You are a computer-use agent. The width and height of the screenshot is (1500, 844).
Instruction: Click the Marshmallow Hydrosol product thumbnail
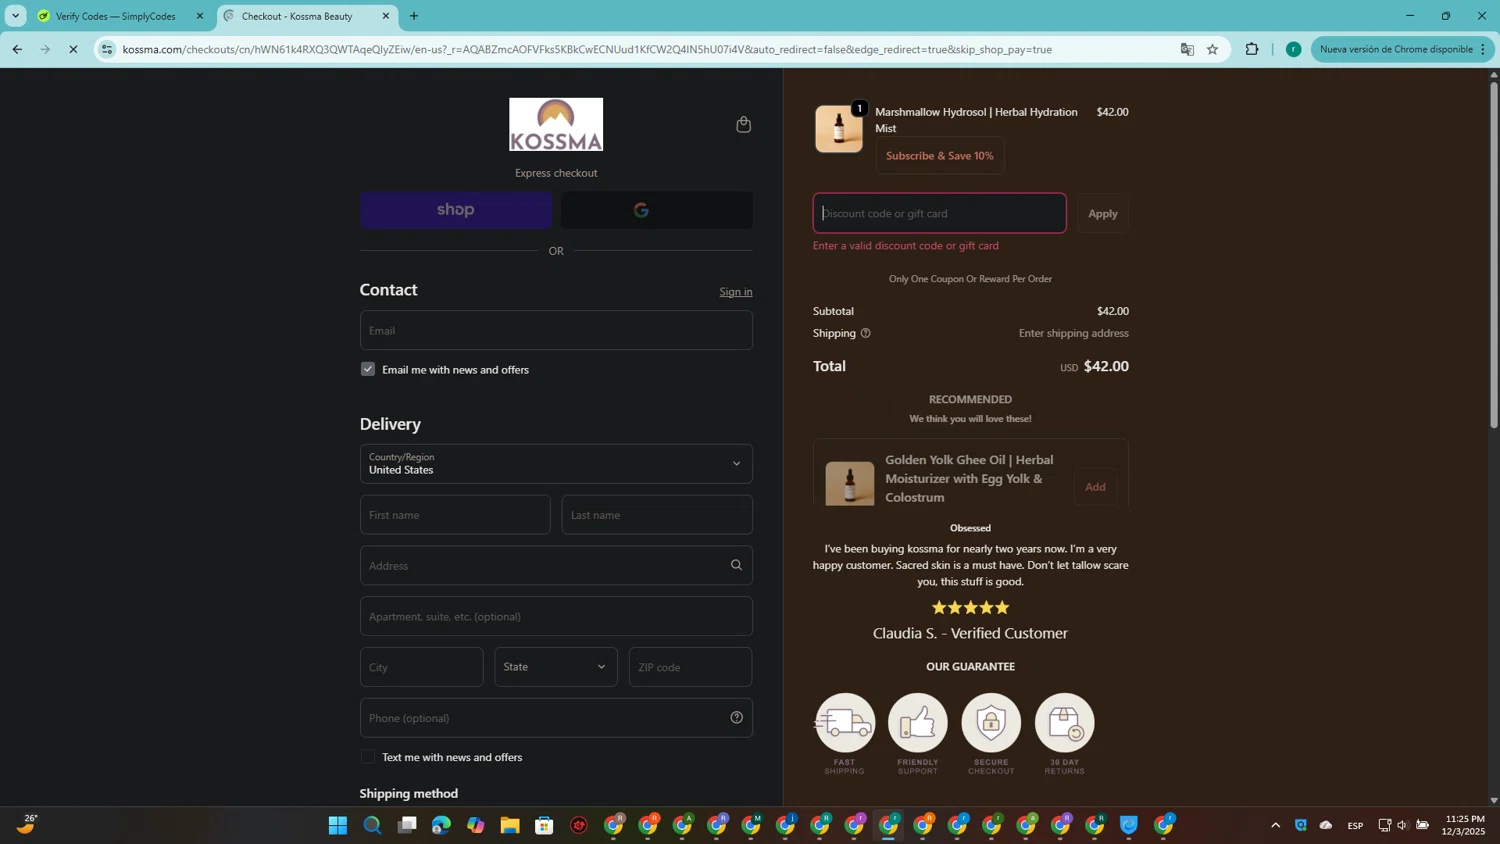coord(839,129)
